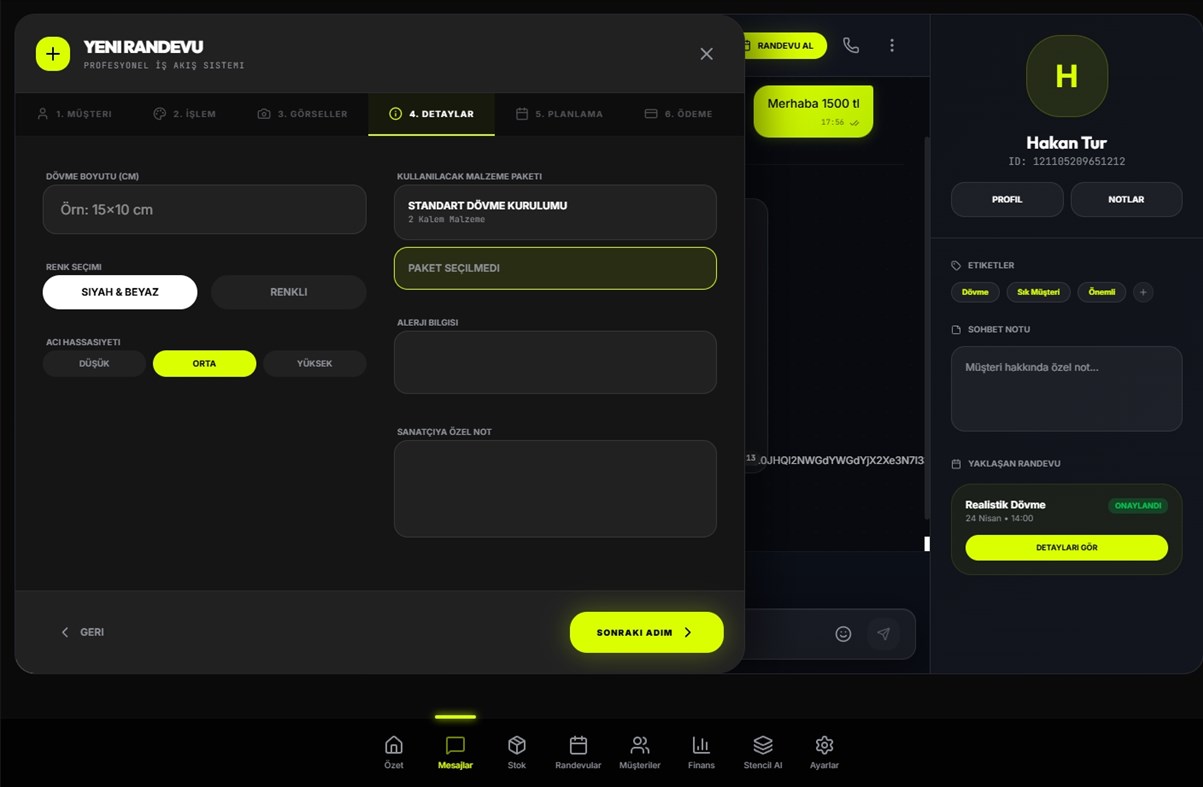Set pain sensitivity to Düşük
Image resolution: width=1203 pixels, height=787 pixels.
pos(94,364)
